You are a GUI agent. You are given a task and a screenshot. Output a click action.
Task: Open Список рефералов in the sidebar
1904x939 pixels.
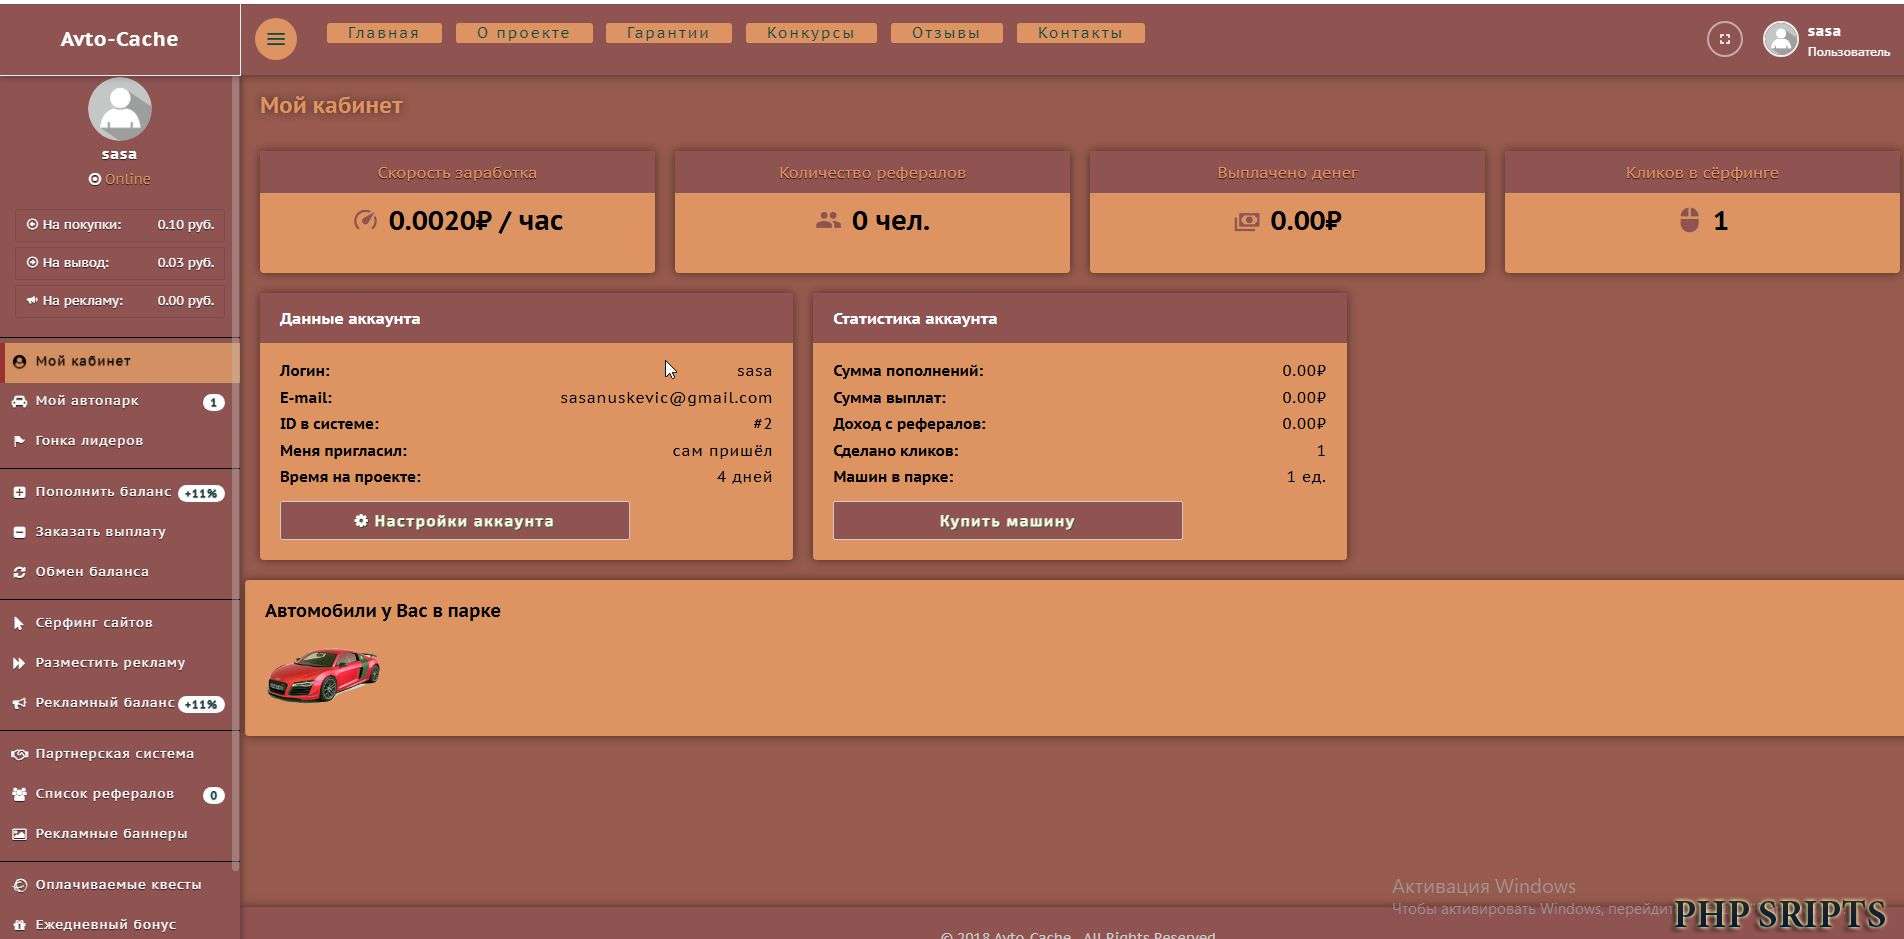tap(104, 794)
